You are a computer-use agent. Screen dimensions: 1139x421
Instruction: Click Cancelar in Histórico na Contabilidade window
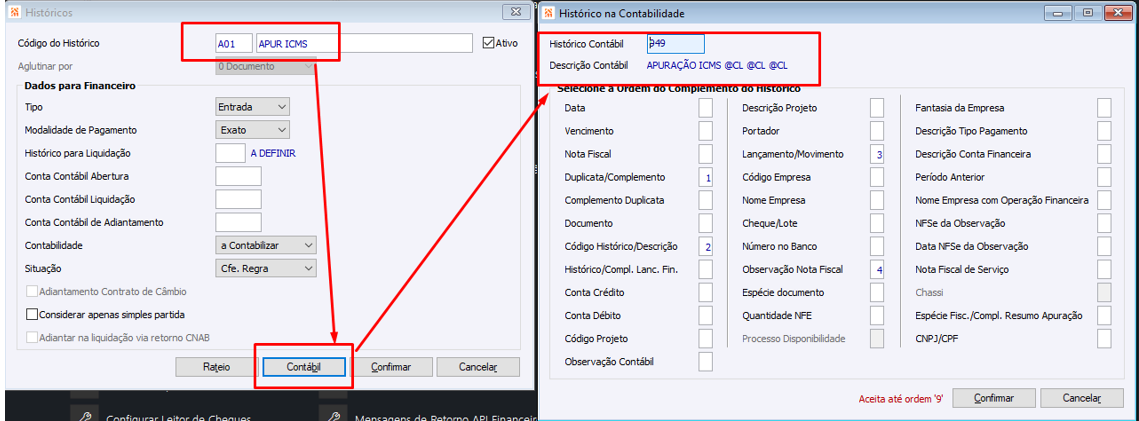pos(1082,398)
